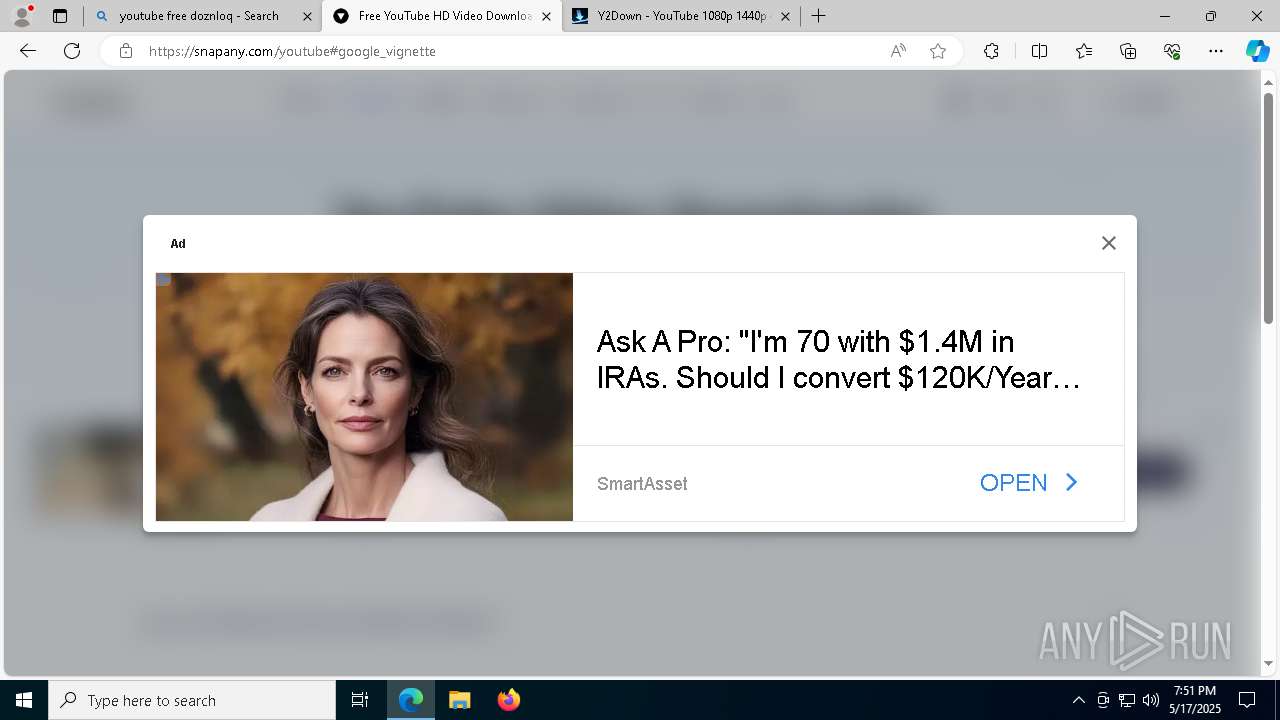The height and width of the screenshot is (720, 1280).
Task: Toggle Split screen view icon
Action: coord(1039,51)
